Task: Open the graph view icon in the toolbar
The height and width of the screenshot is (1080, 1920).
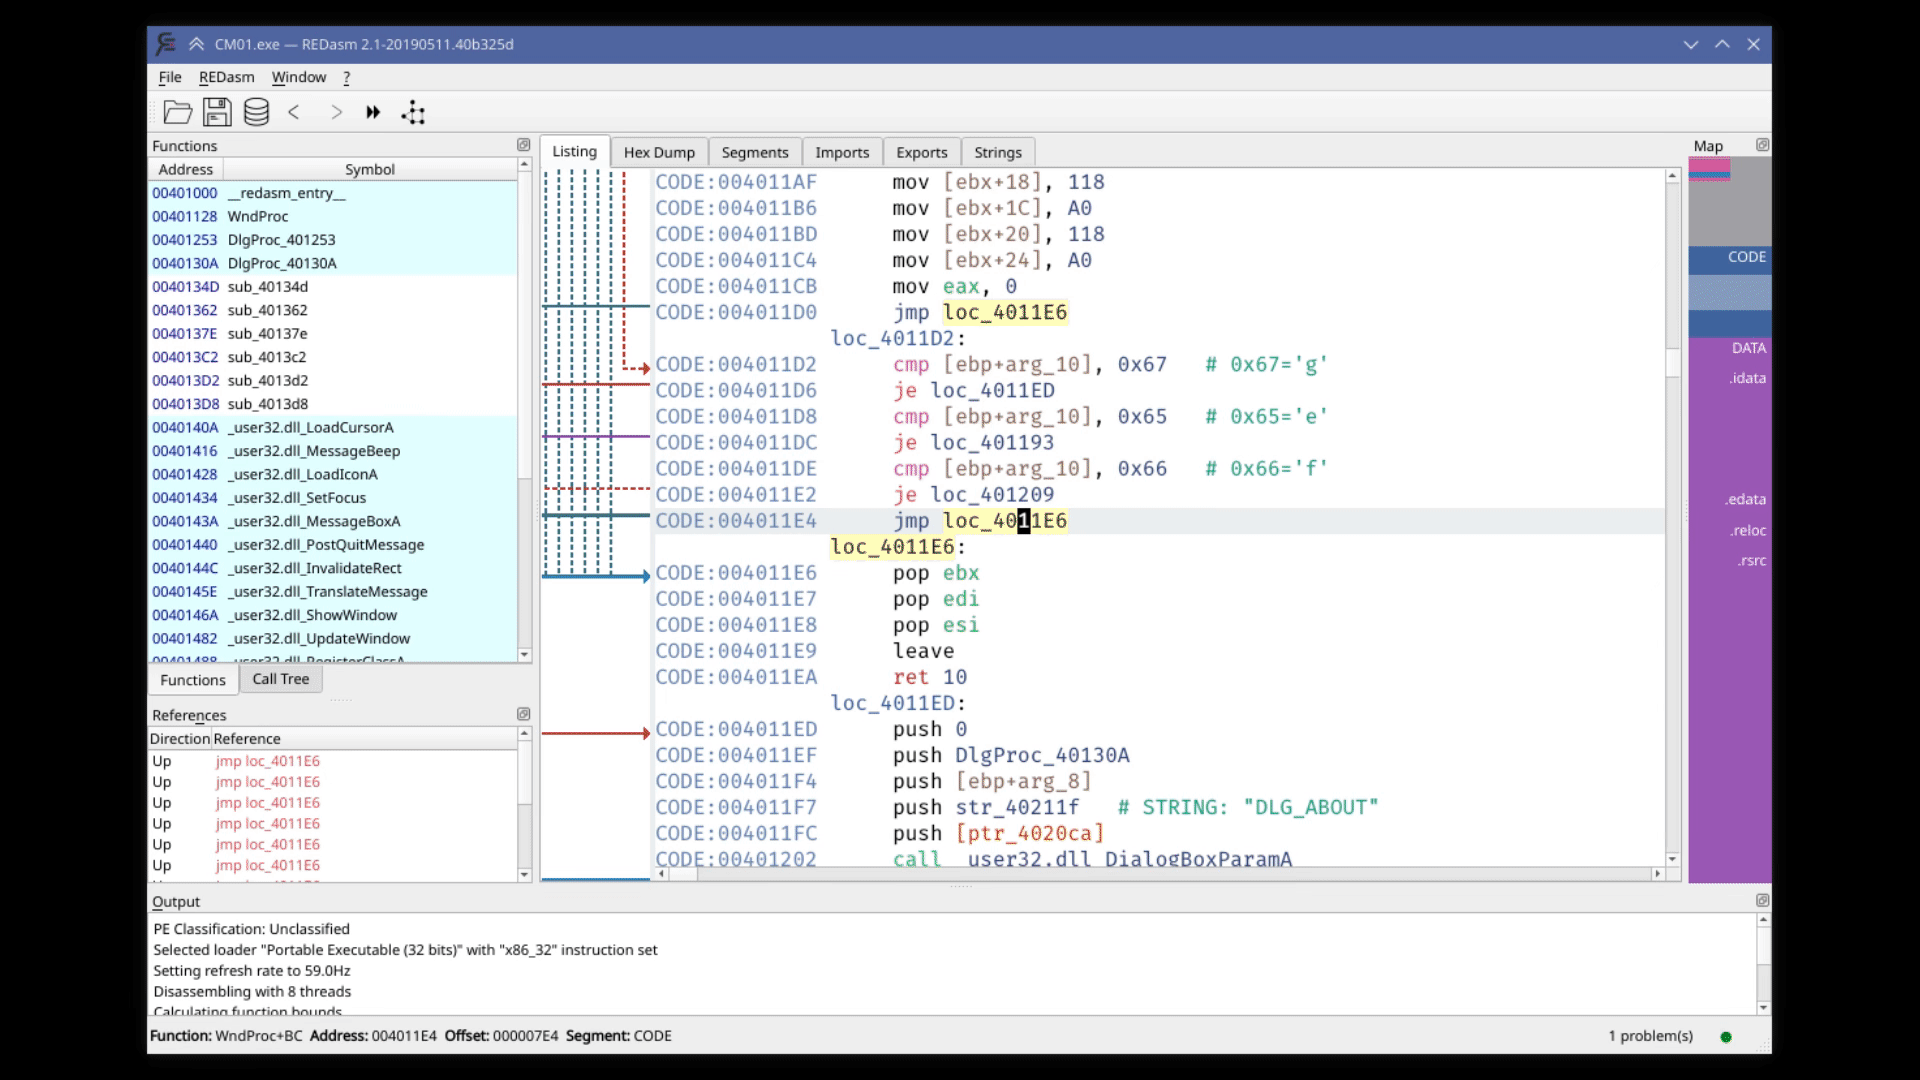Action: point(413,113)
